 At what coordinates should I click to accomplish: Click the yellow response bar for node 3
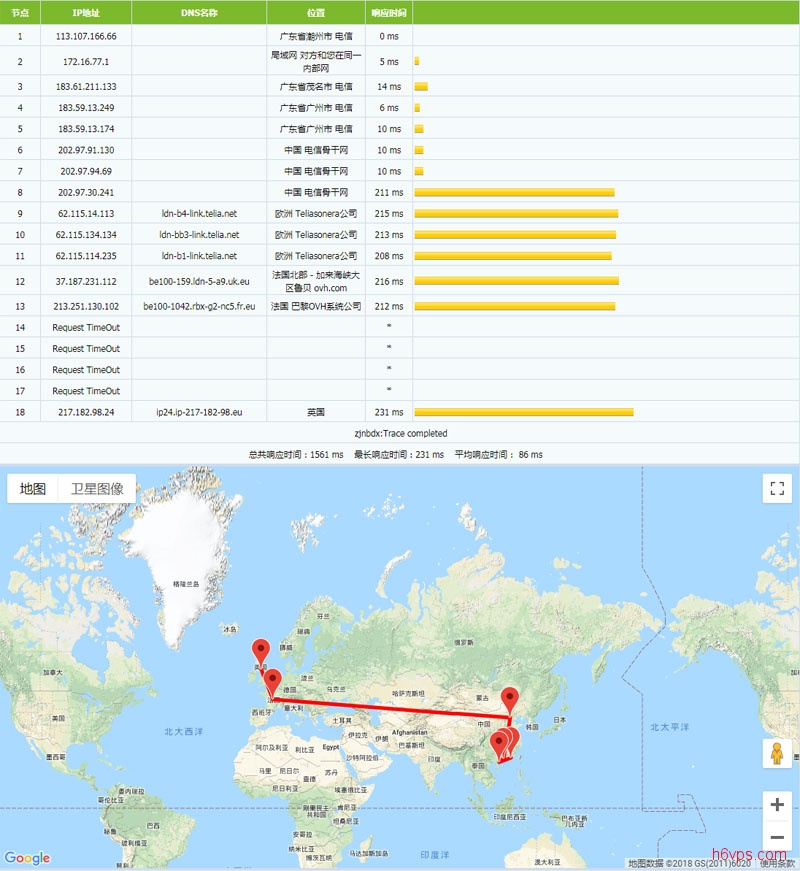coord(421,86)
